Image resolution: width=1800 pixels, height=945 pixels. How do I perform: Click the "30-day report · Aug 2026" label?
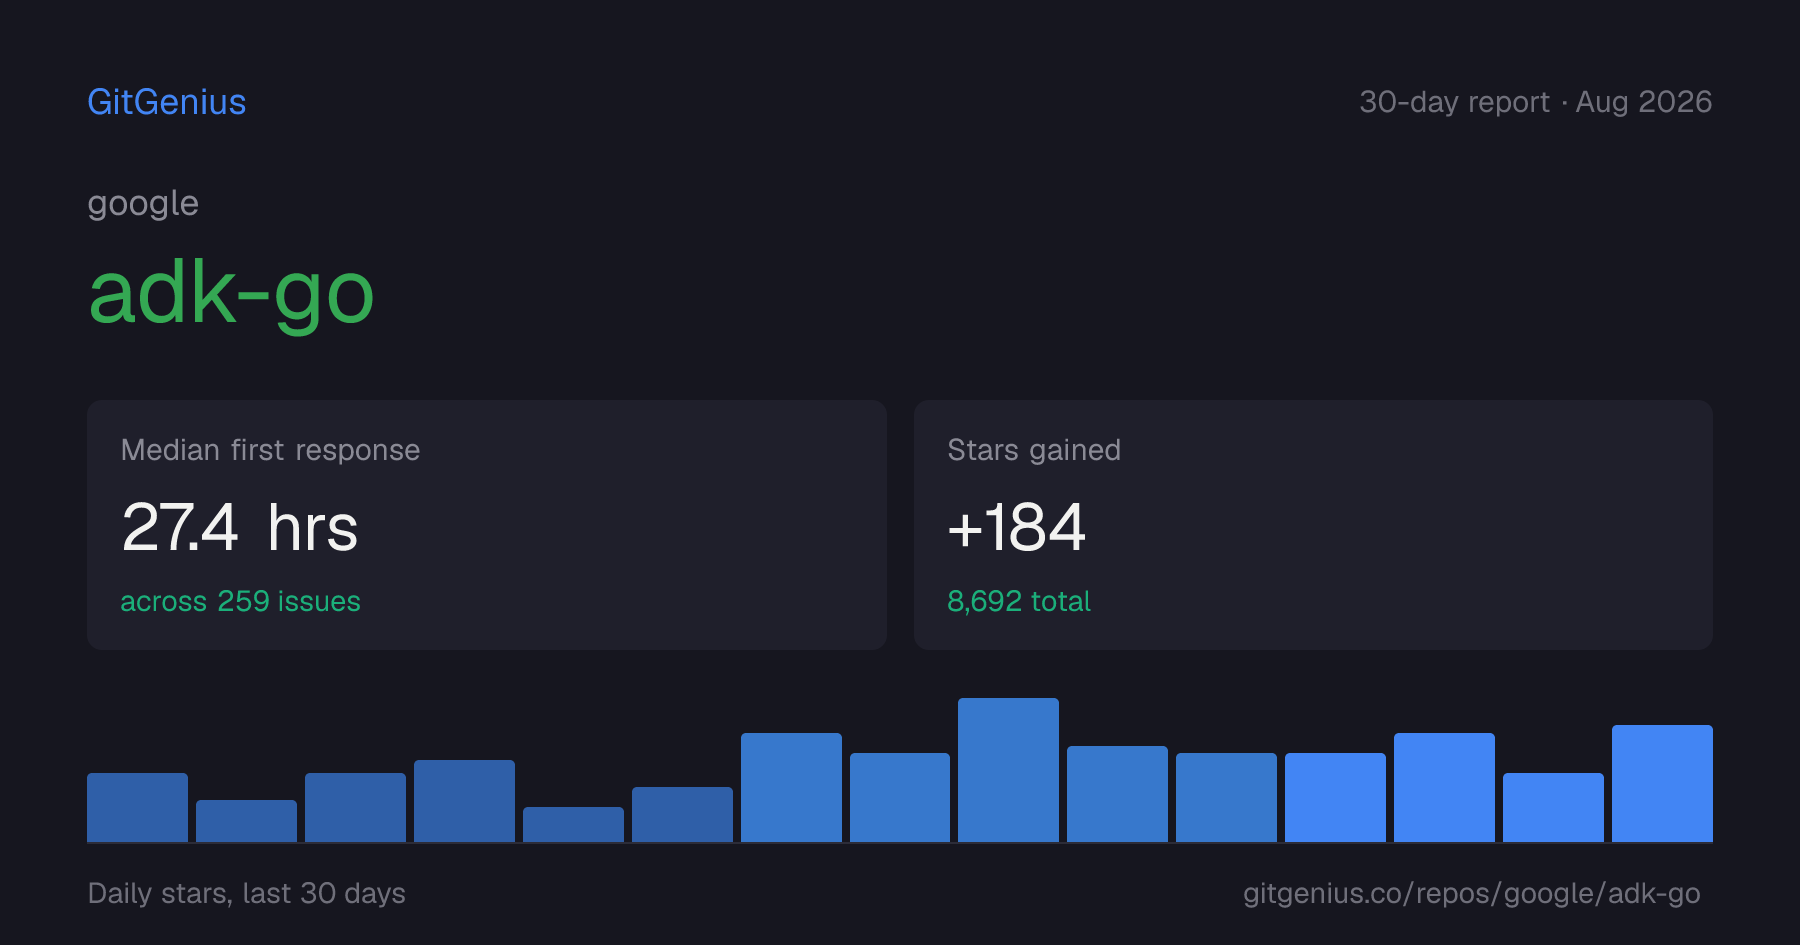tap(1535, 102)
